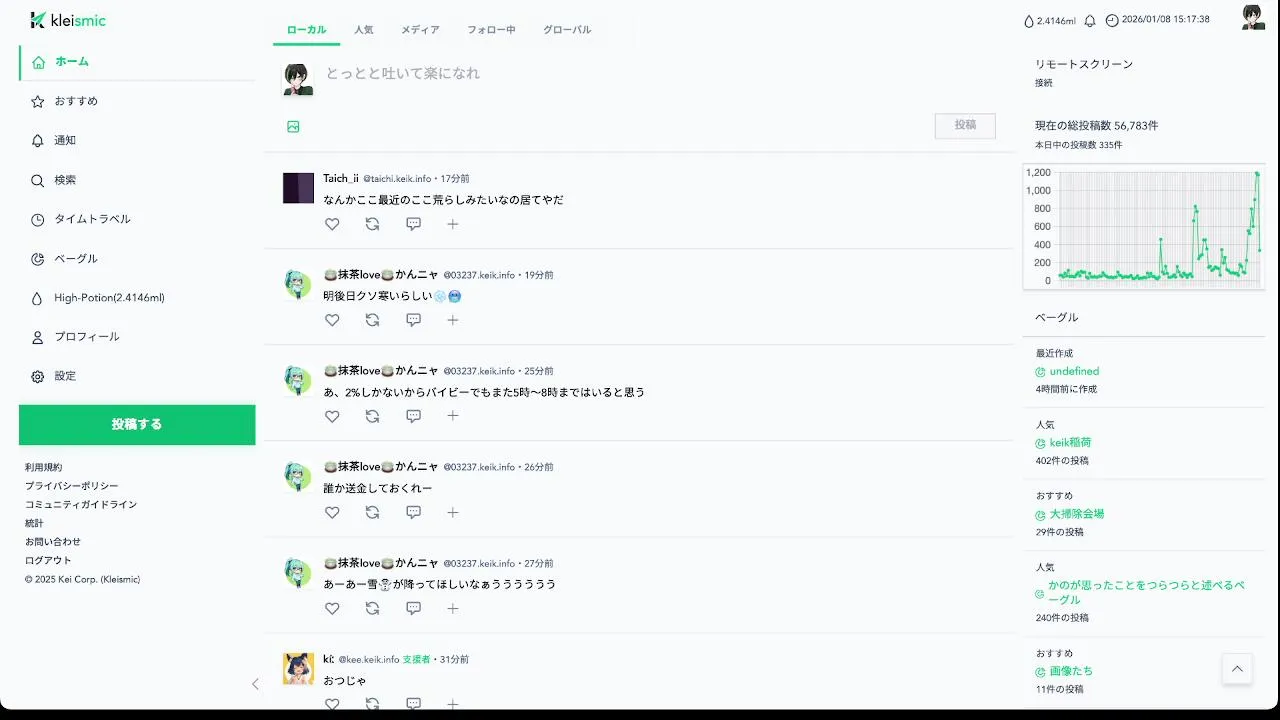This screenshot has height=720, width=1280.
Task: Like the あーあー雪が降ってほしい post
Action: tap(332, 608)
